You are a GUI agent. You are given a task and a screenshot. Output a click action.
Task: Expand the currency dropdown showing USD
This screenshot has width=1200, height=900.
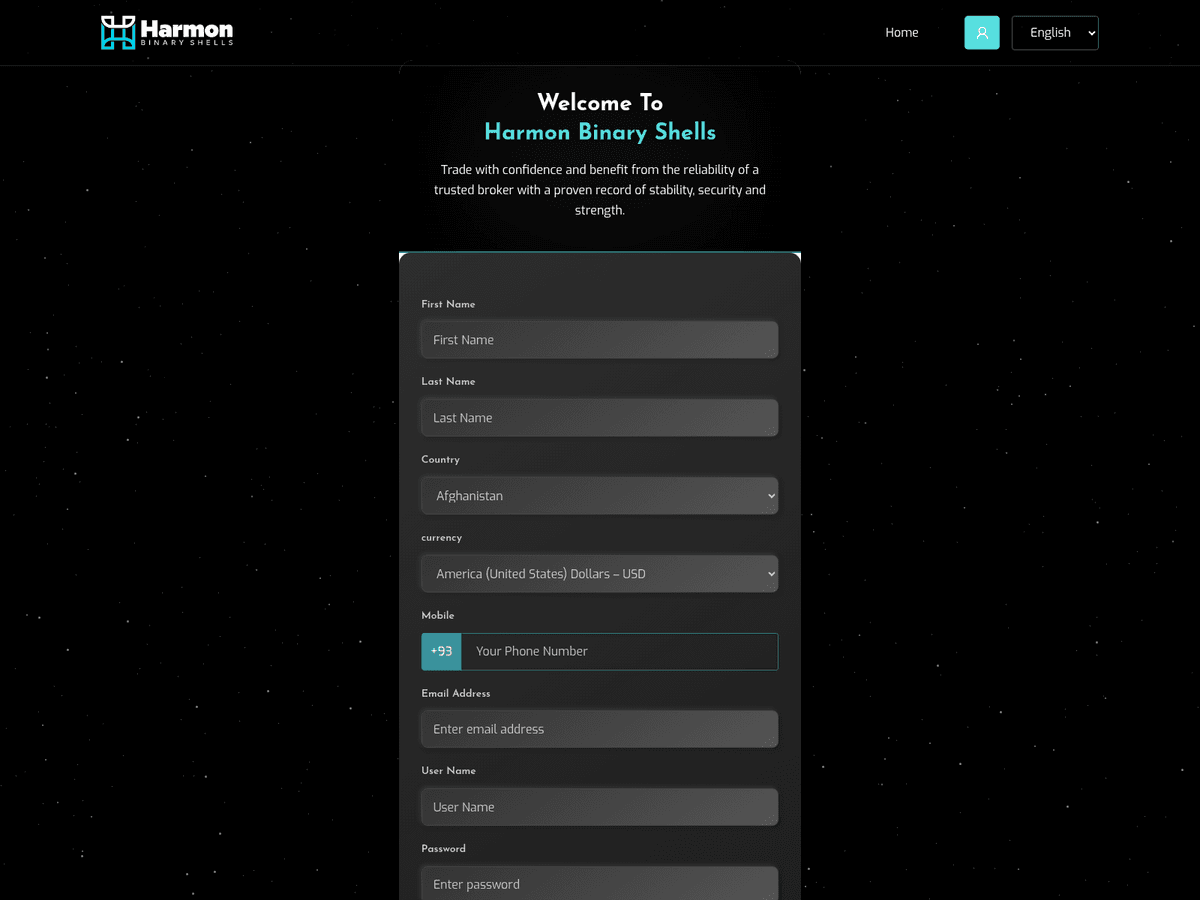[x=600, y=574]
